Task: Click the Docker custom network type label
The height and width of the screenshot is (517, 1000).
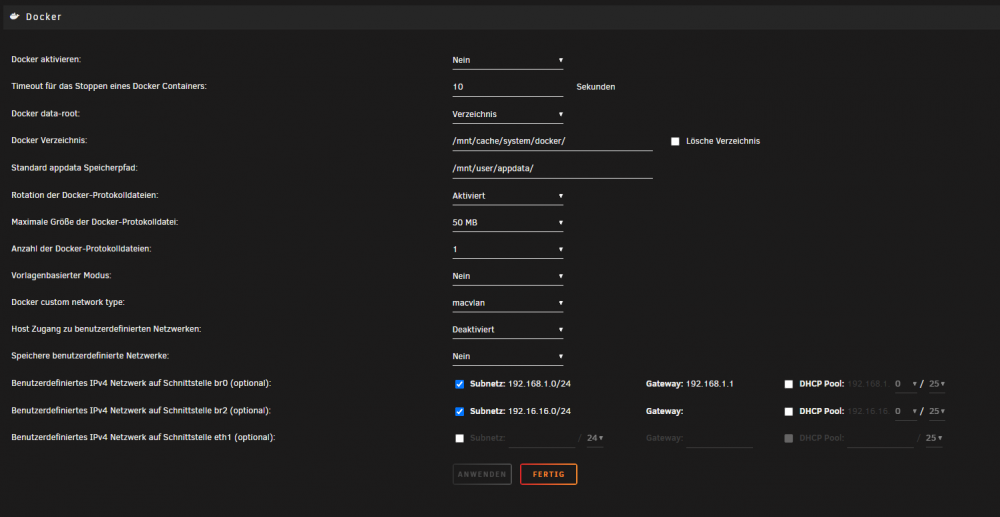Action: pos(68,303)
